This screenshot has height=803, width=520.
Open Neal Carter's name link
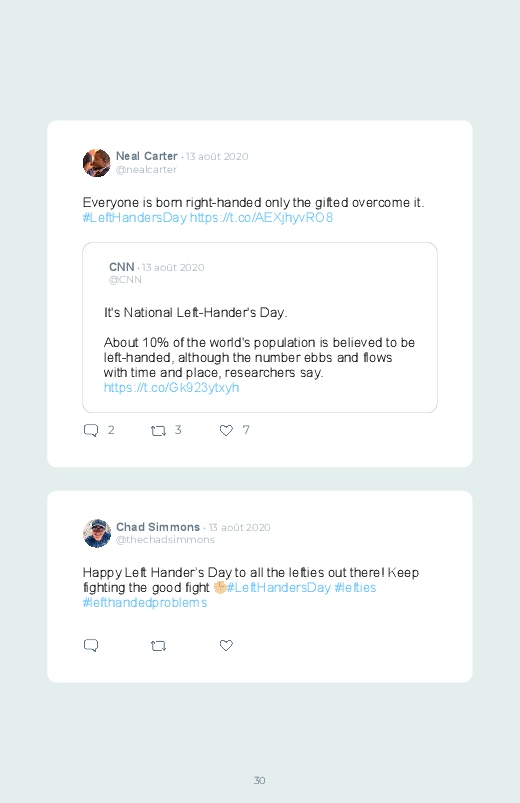pos(147,156)
